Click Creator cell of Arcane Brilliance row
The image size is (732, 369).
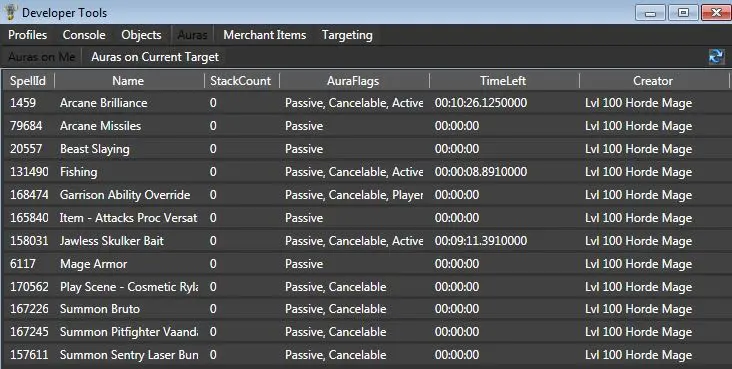(x=638, y=103)
